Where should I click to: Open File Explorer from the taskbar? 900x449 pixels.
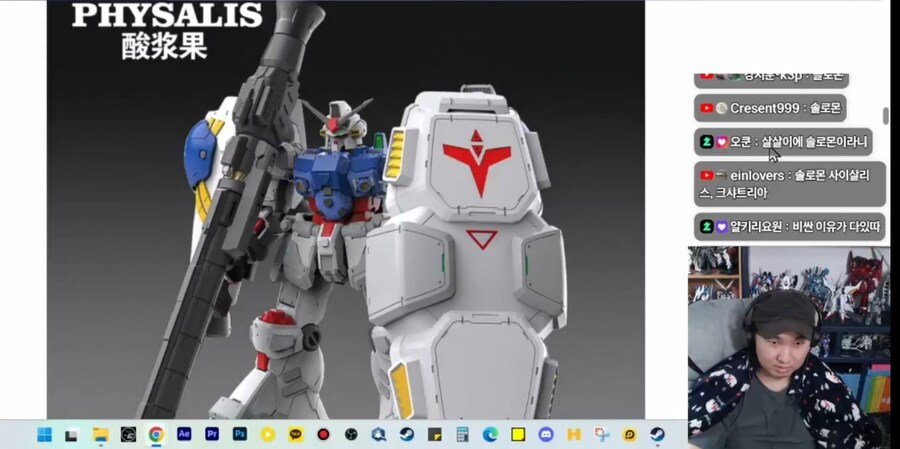(x=100, y=435)
